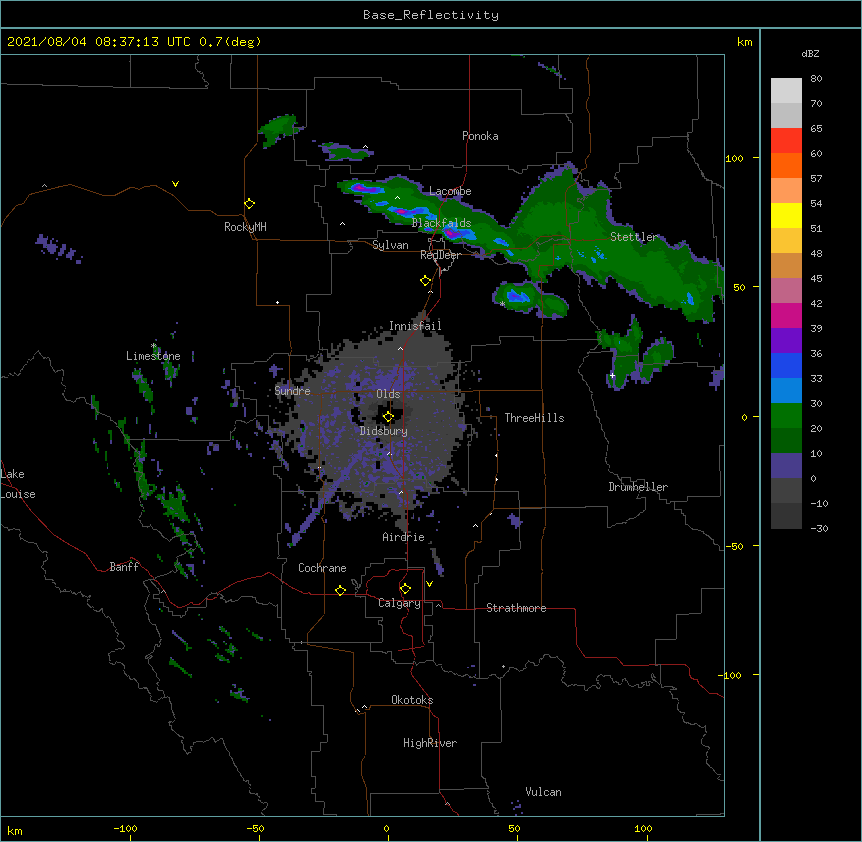
Task: Click the Base_Reflectivity title
Action: click(431, 15)
